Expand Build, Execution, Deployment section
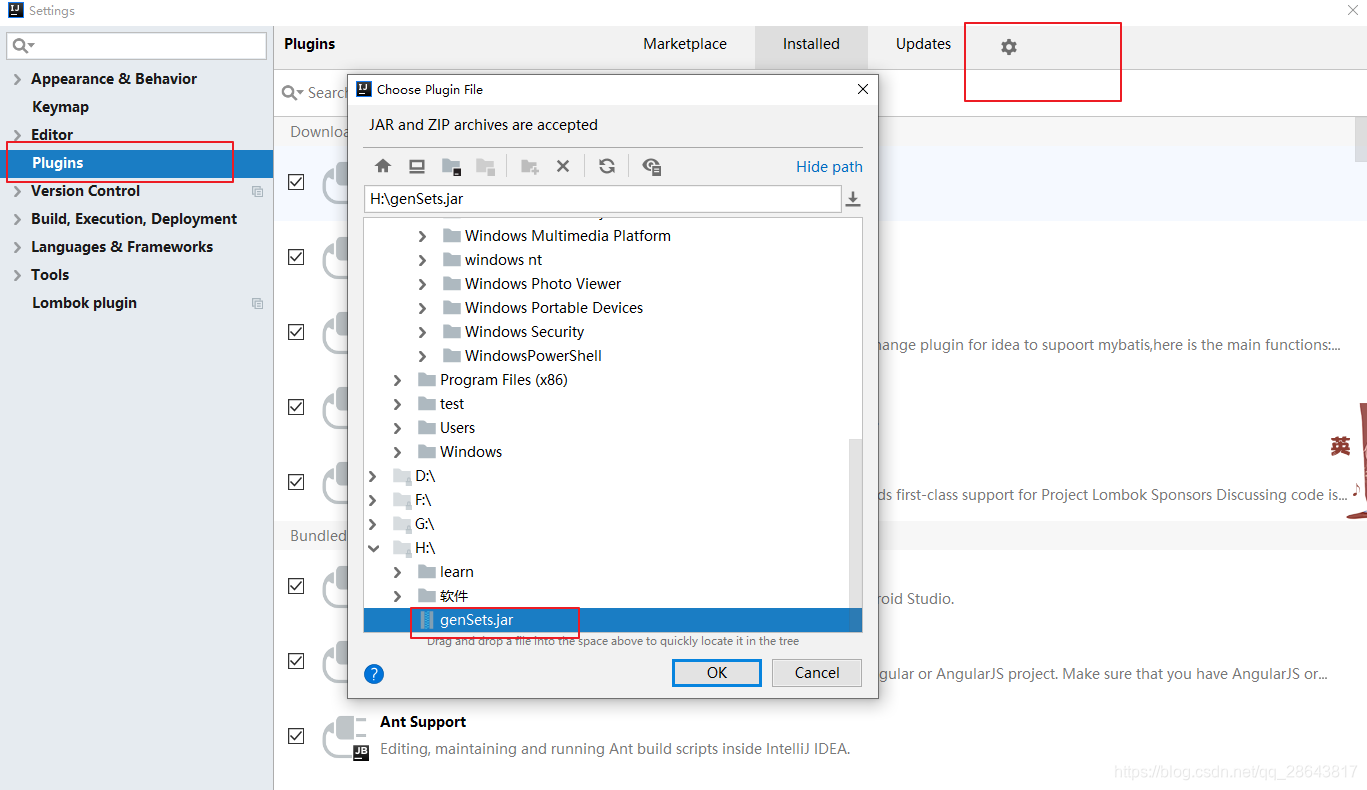 17,219
